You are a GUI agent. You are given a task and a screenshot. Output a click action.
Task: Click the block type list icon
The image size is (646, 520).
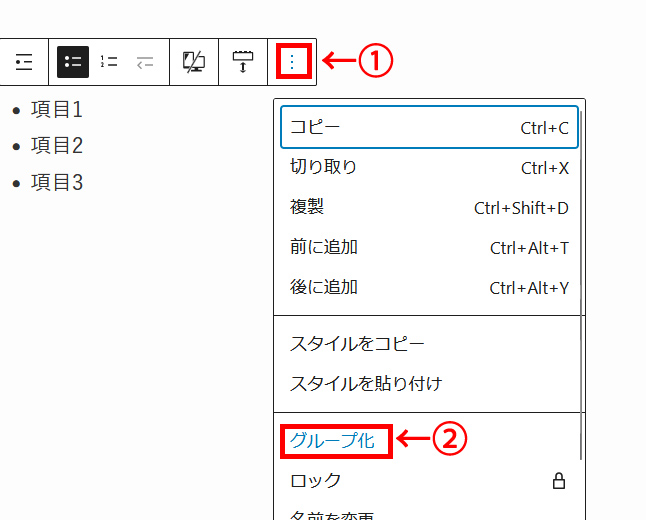pos(24,61)
